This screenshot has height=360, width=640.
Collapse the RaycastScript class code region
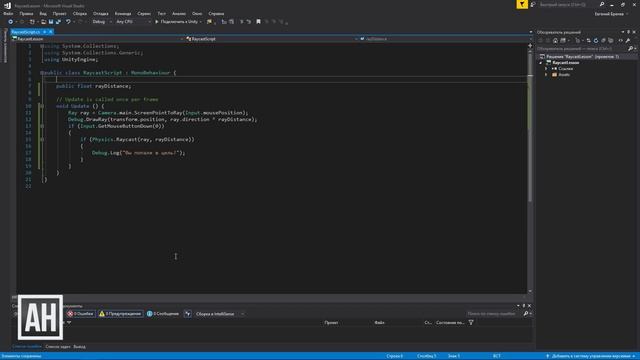[42, 73]
